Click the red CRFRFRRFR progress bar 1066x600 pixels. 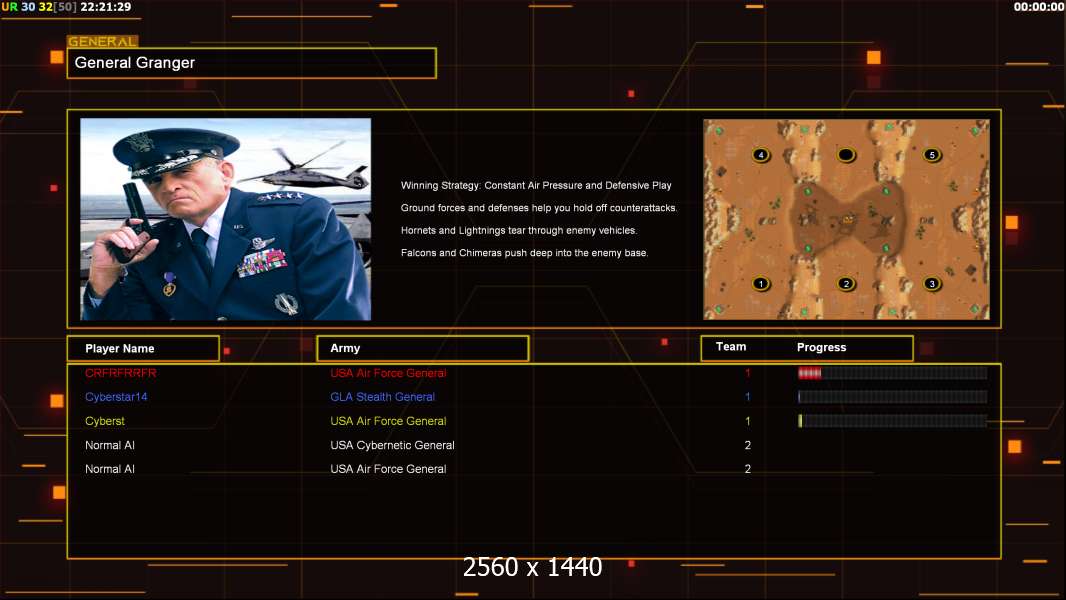[x=891, y=373]
